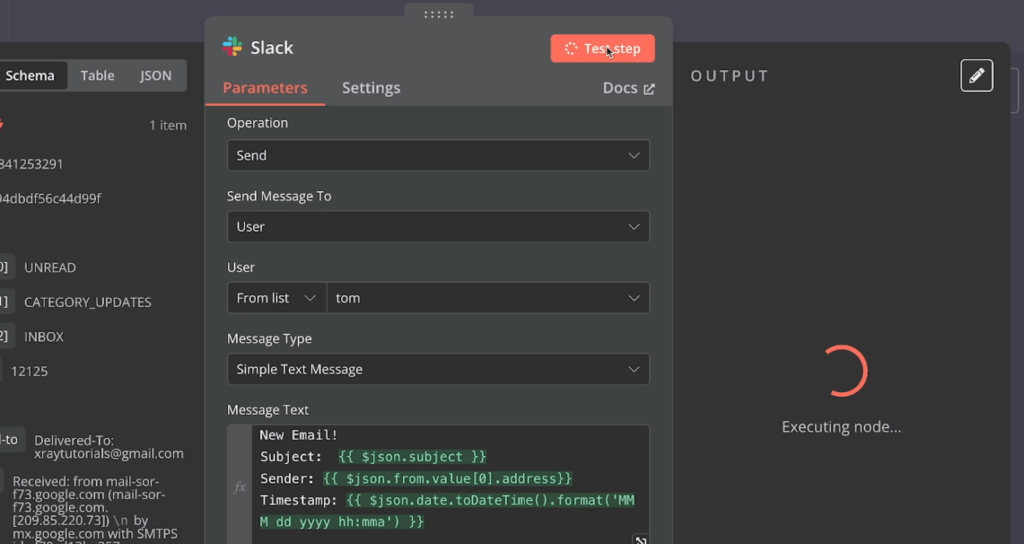Select the INBOX schema item
This screenshot has height=544, width=1024.
(x=44, y=337)
